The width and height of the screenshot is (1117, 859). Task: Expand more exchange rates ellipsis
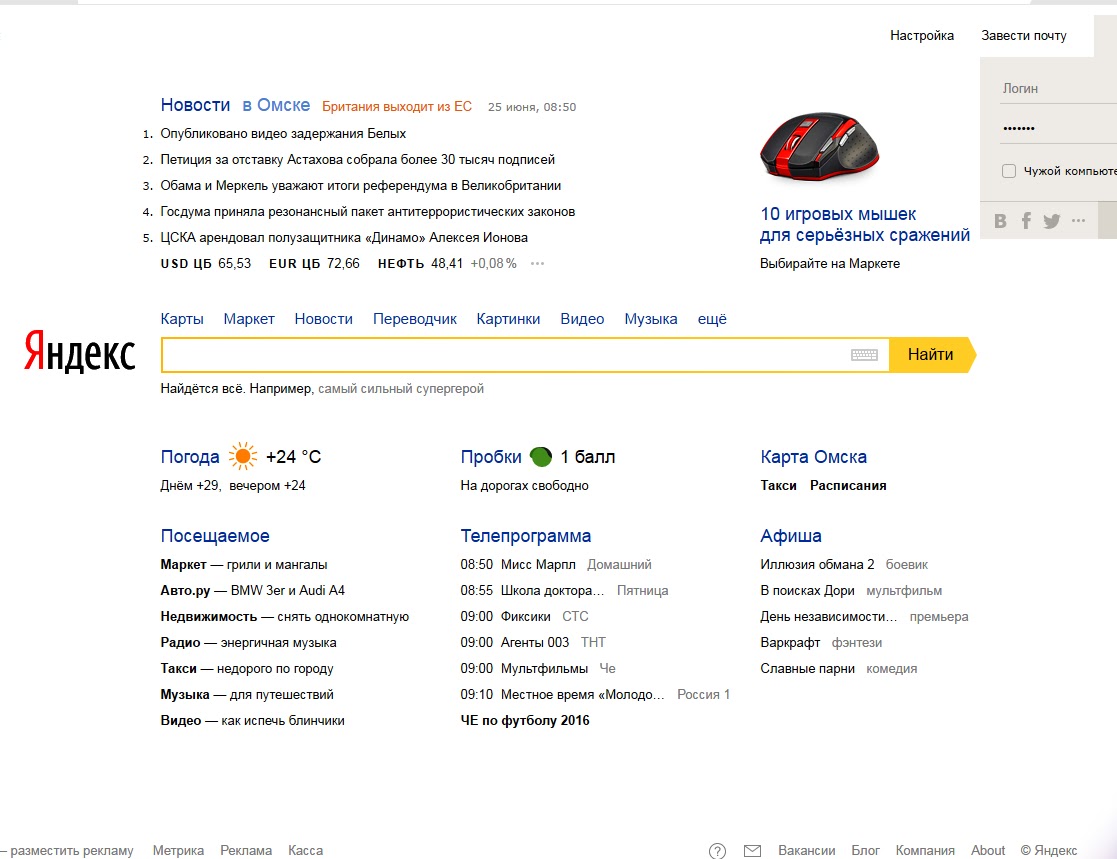pos(537,264)
